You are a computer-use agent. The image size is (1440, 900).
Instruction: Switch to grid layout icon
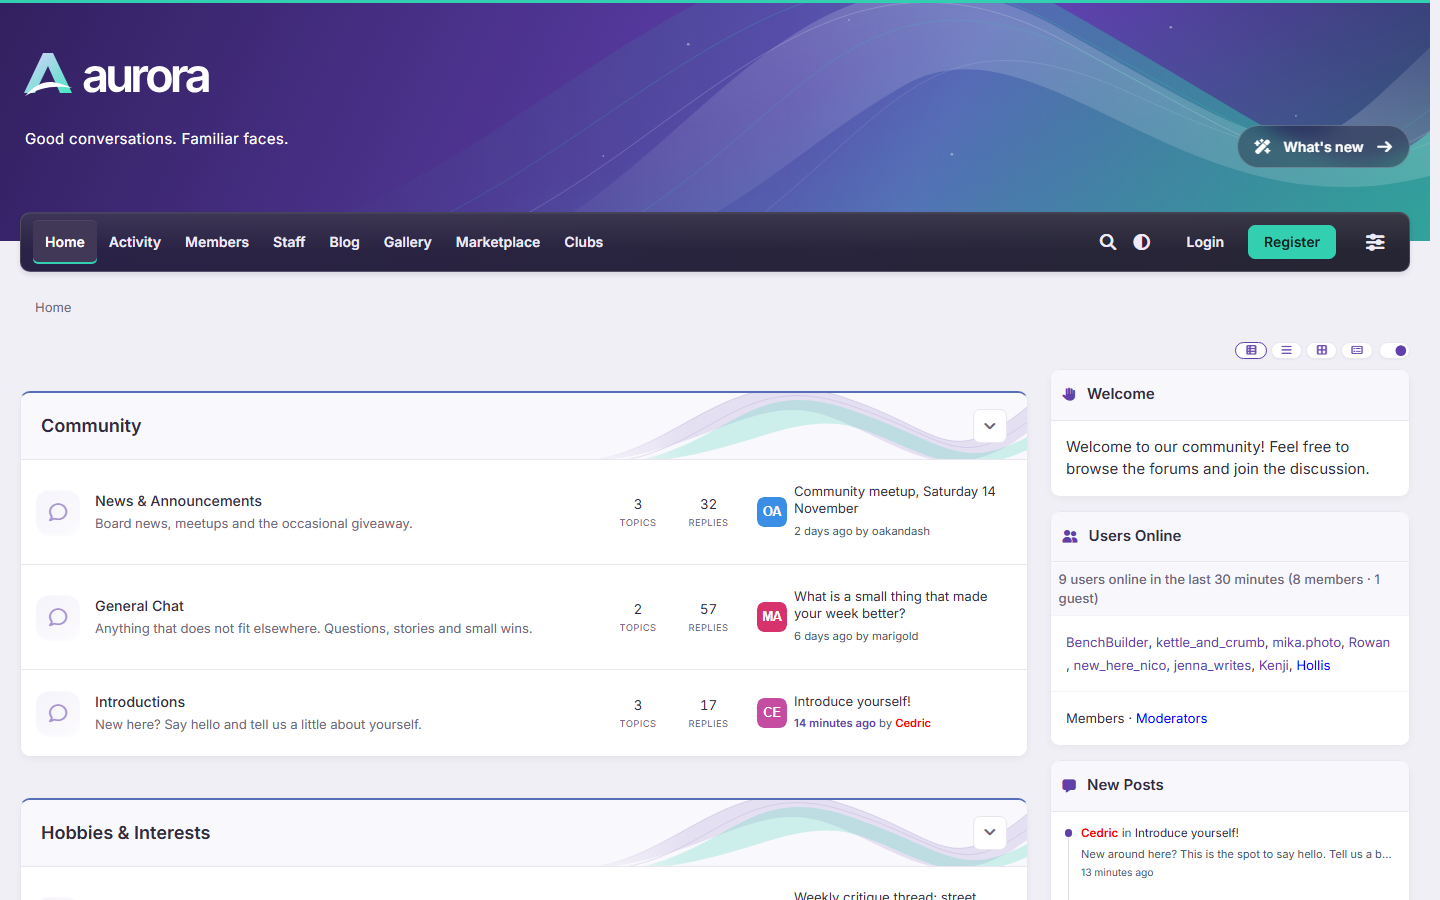click(1321, 350)
